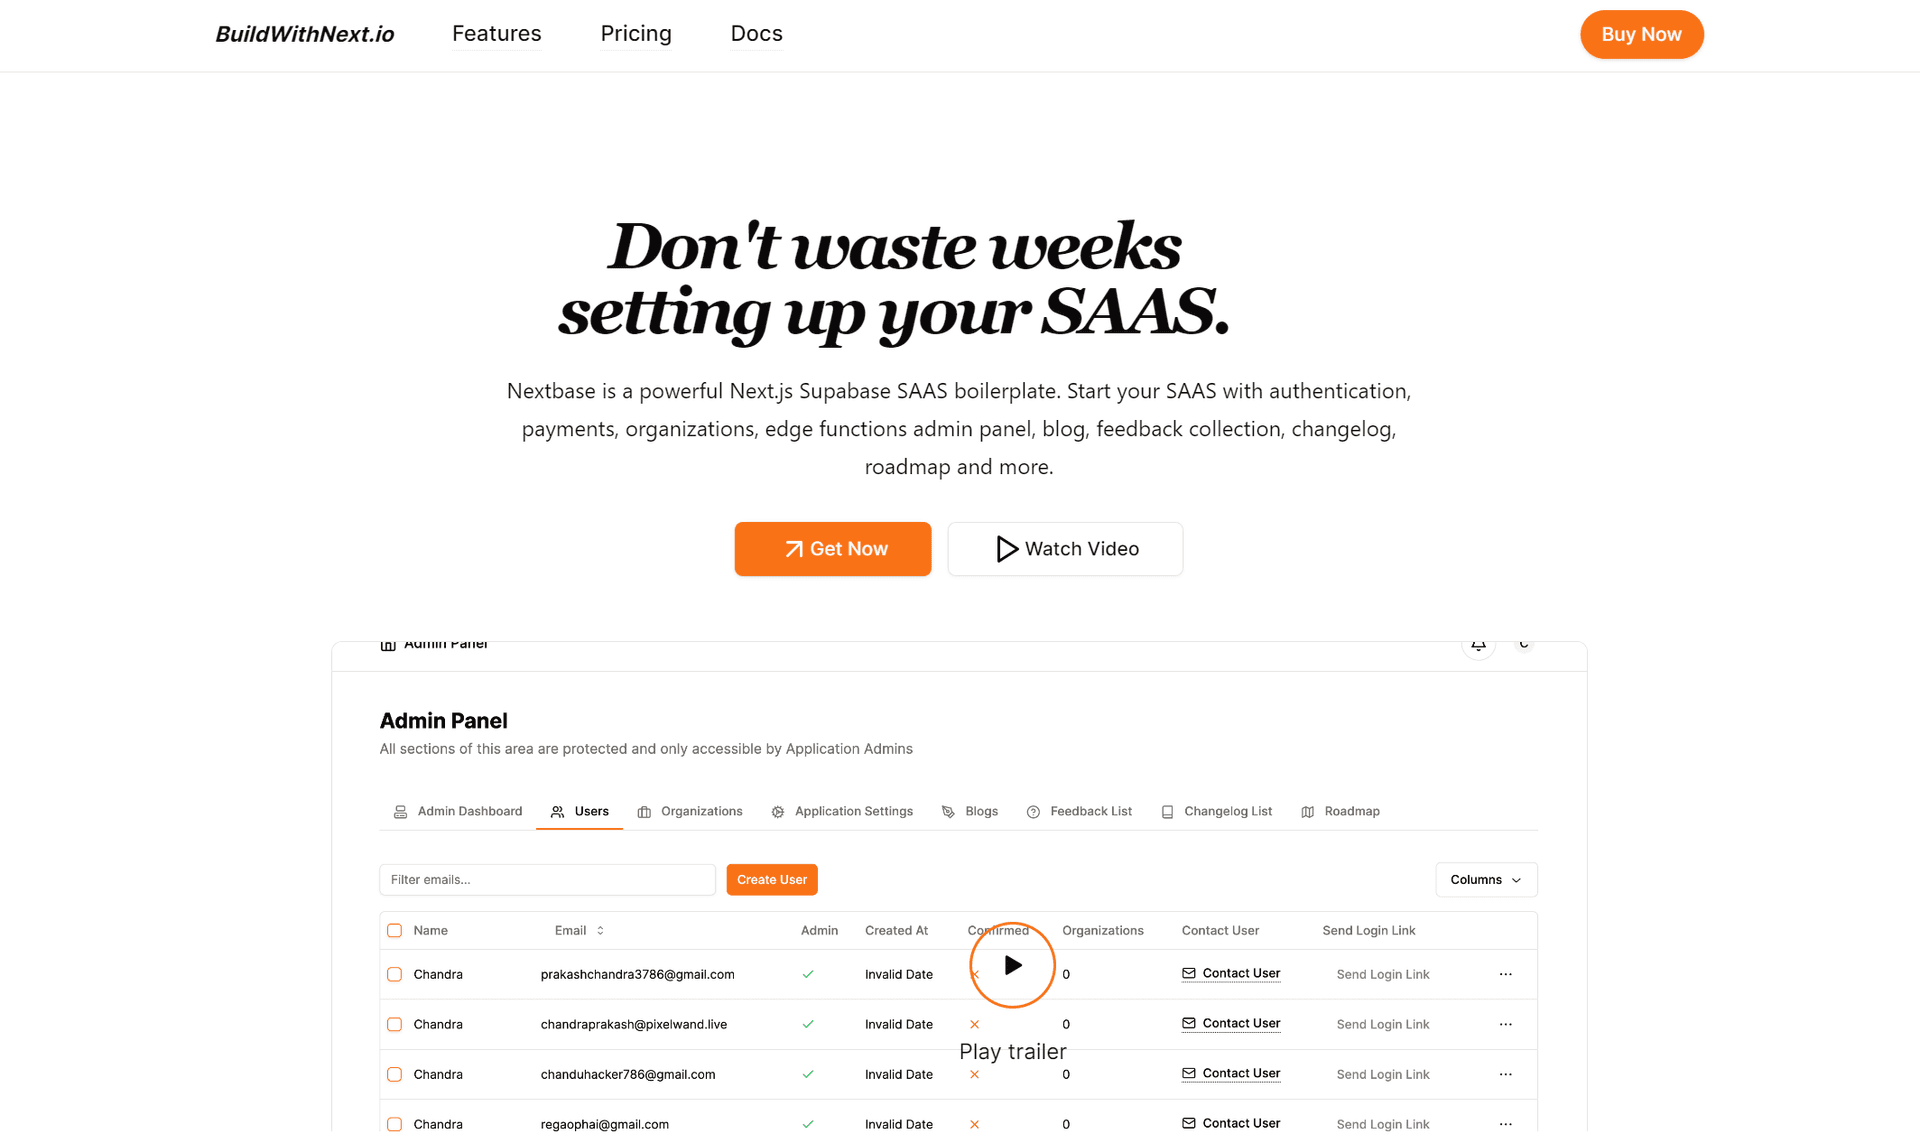Open the three-dot menu for first user

click(x=1506, y=972)
